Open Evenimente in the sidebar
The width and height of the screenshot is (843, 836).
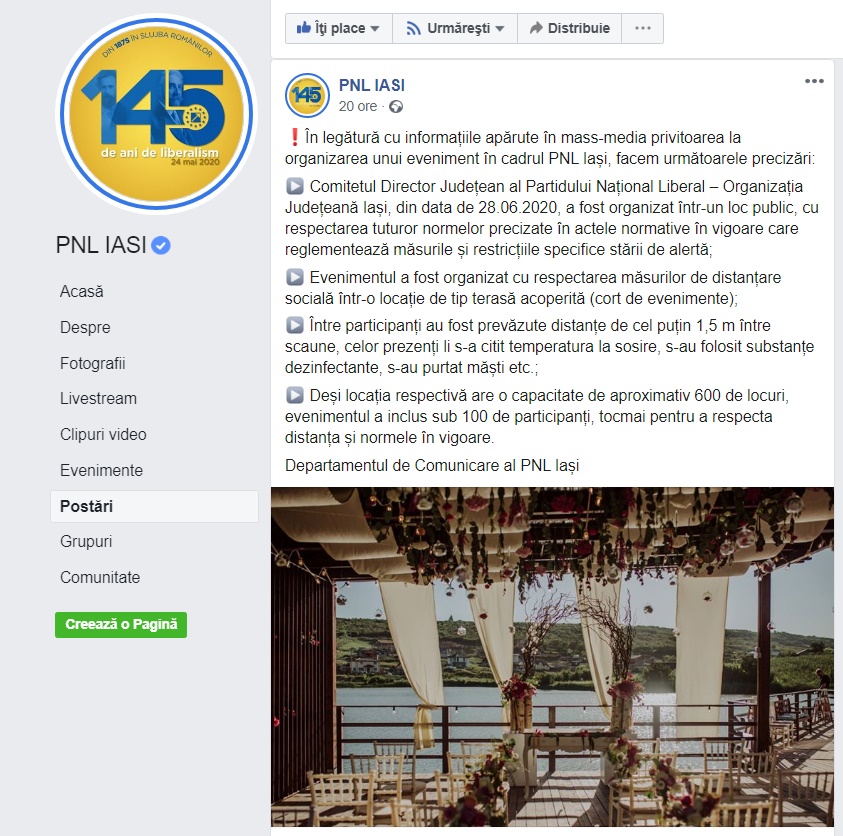click(102, 470)
